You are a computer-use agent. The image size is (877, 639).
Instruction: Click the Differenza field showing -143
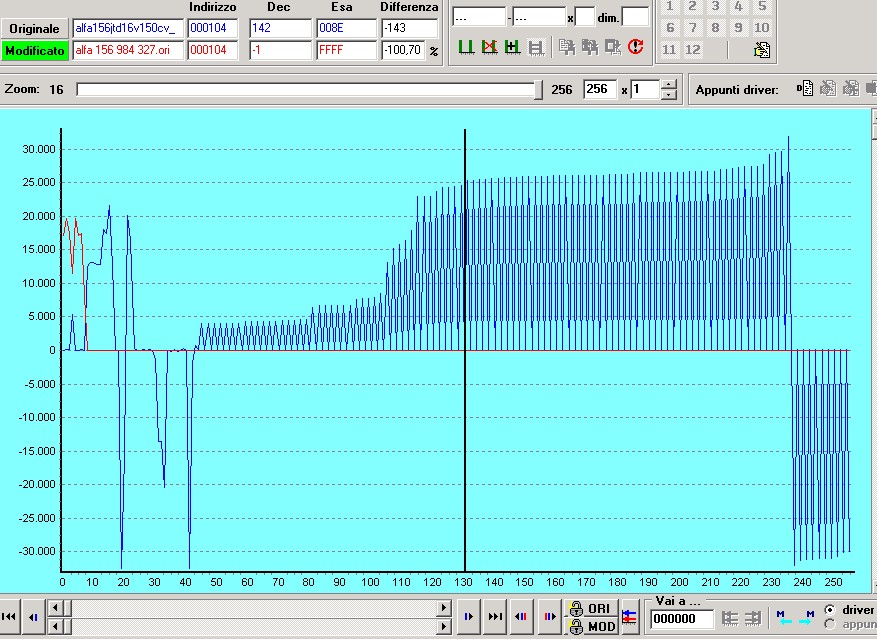point(410,29)
